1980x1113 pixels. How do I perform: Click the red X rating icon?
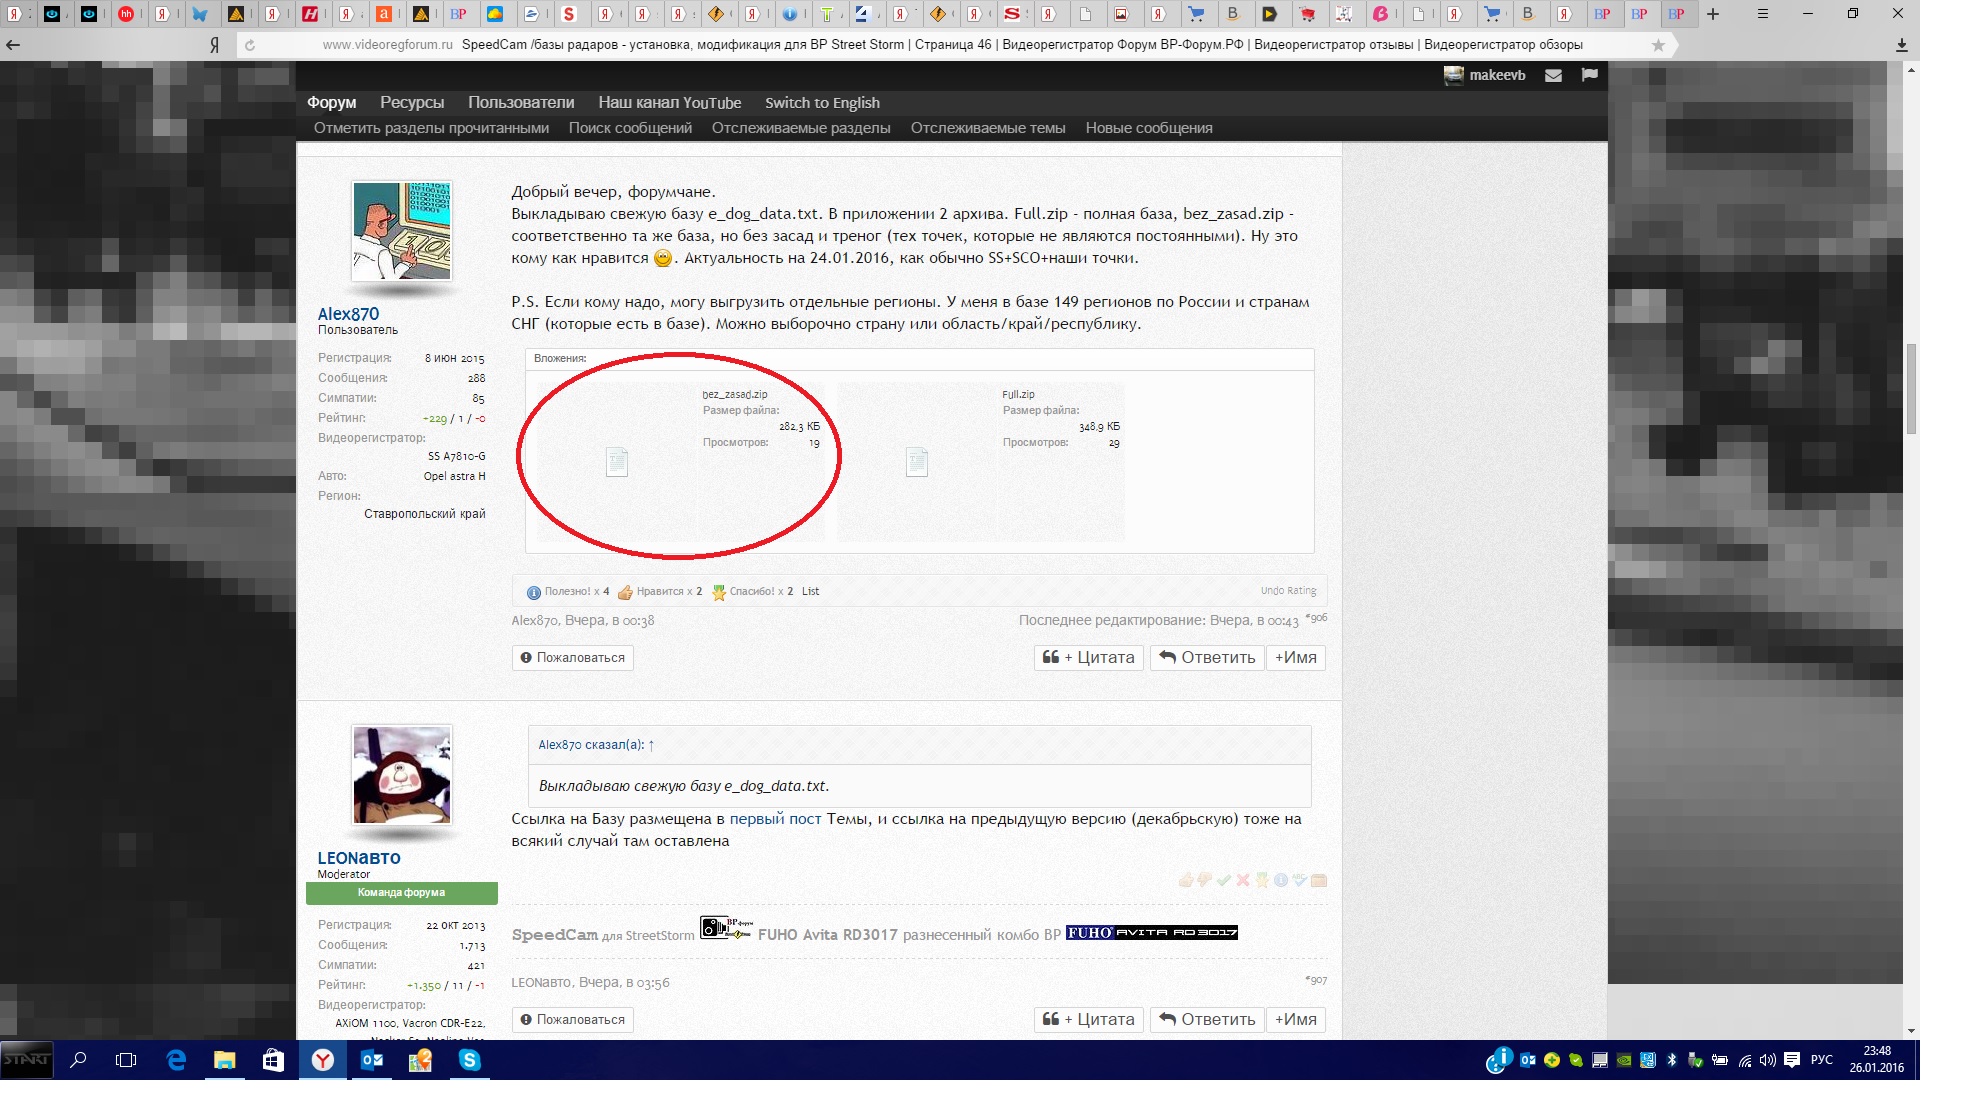click(1243, 880)
